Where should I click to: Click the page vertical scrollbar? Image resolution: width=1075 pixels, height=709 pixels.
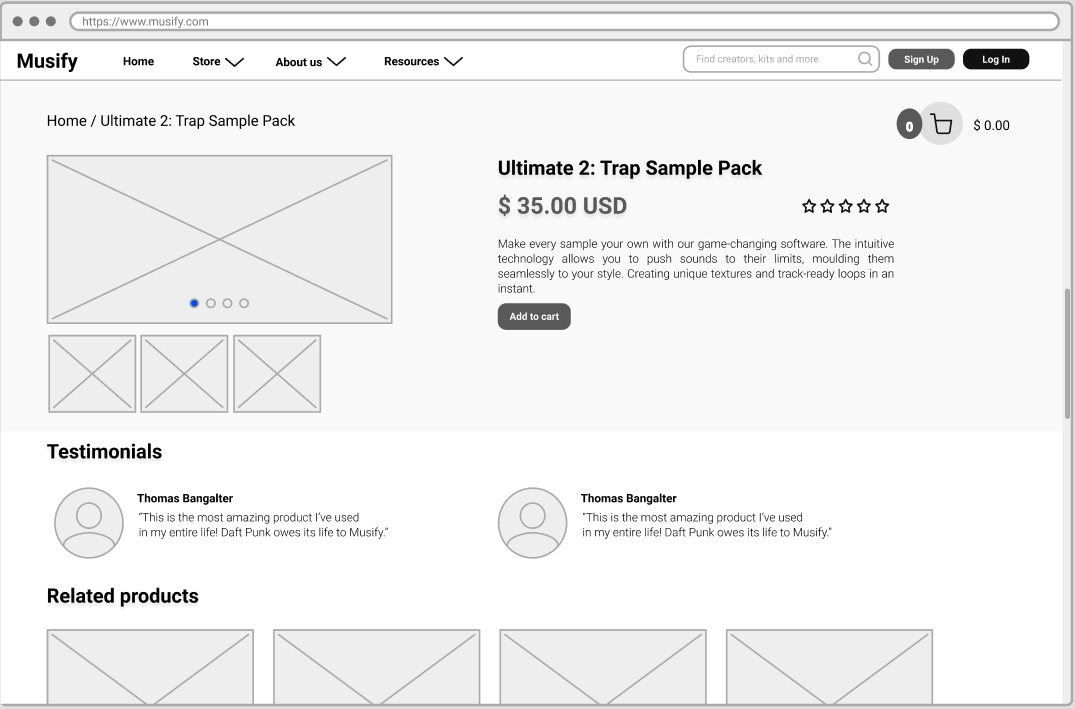(1067, 354)
